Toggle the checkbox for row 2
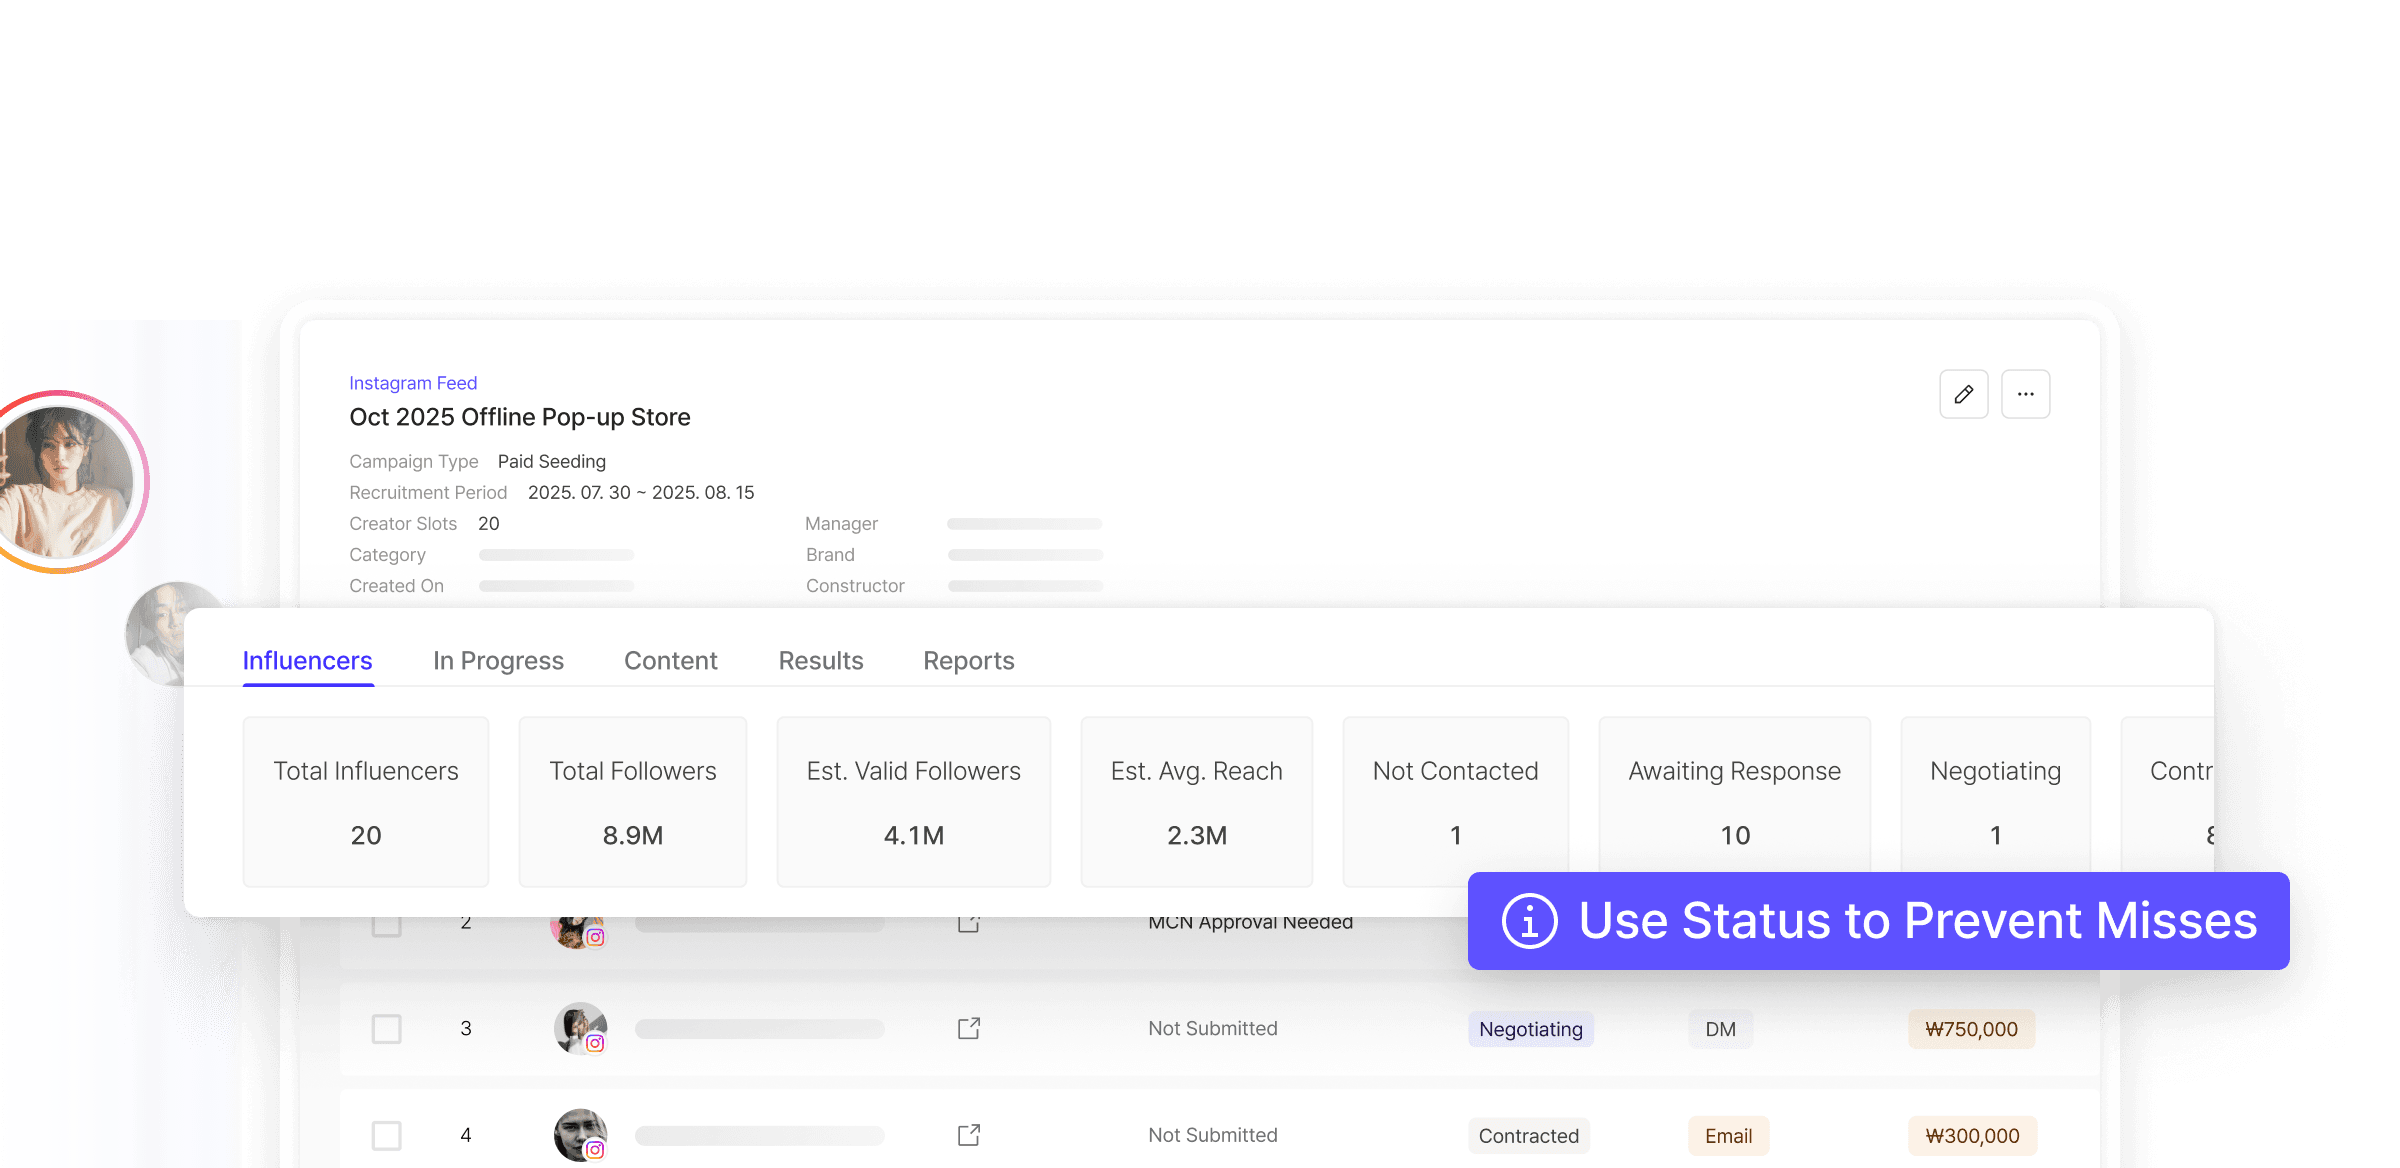Screen dimensions: 2400x1168 coord(386,925)
